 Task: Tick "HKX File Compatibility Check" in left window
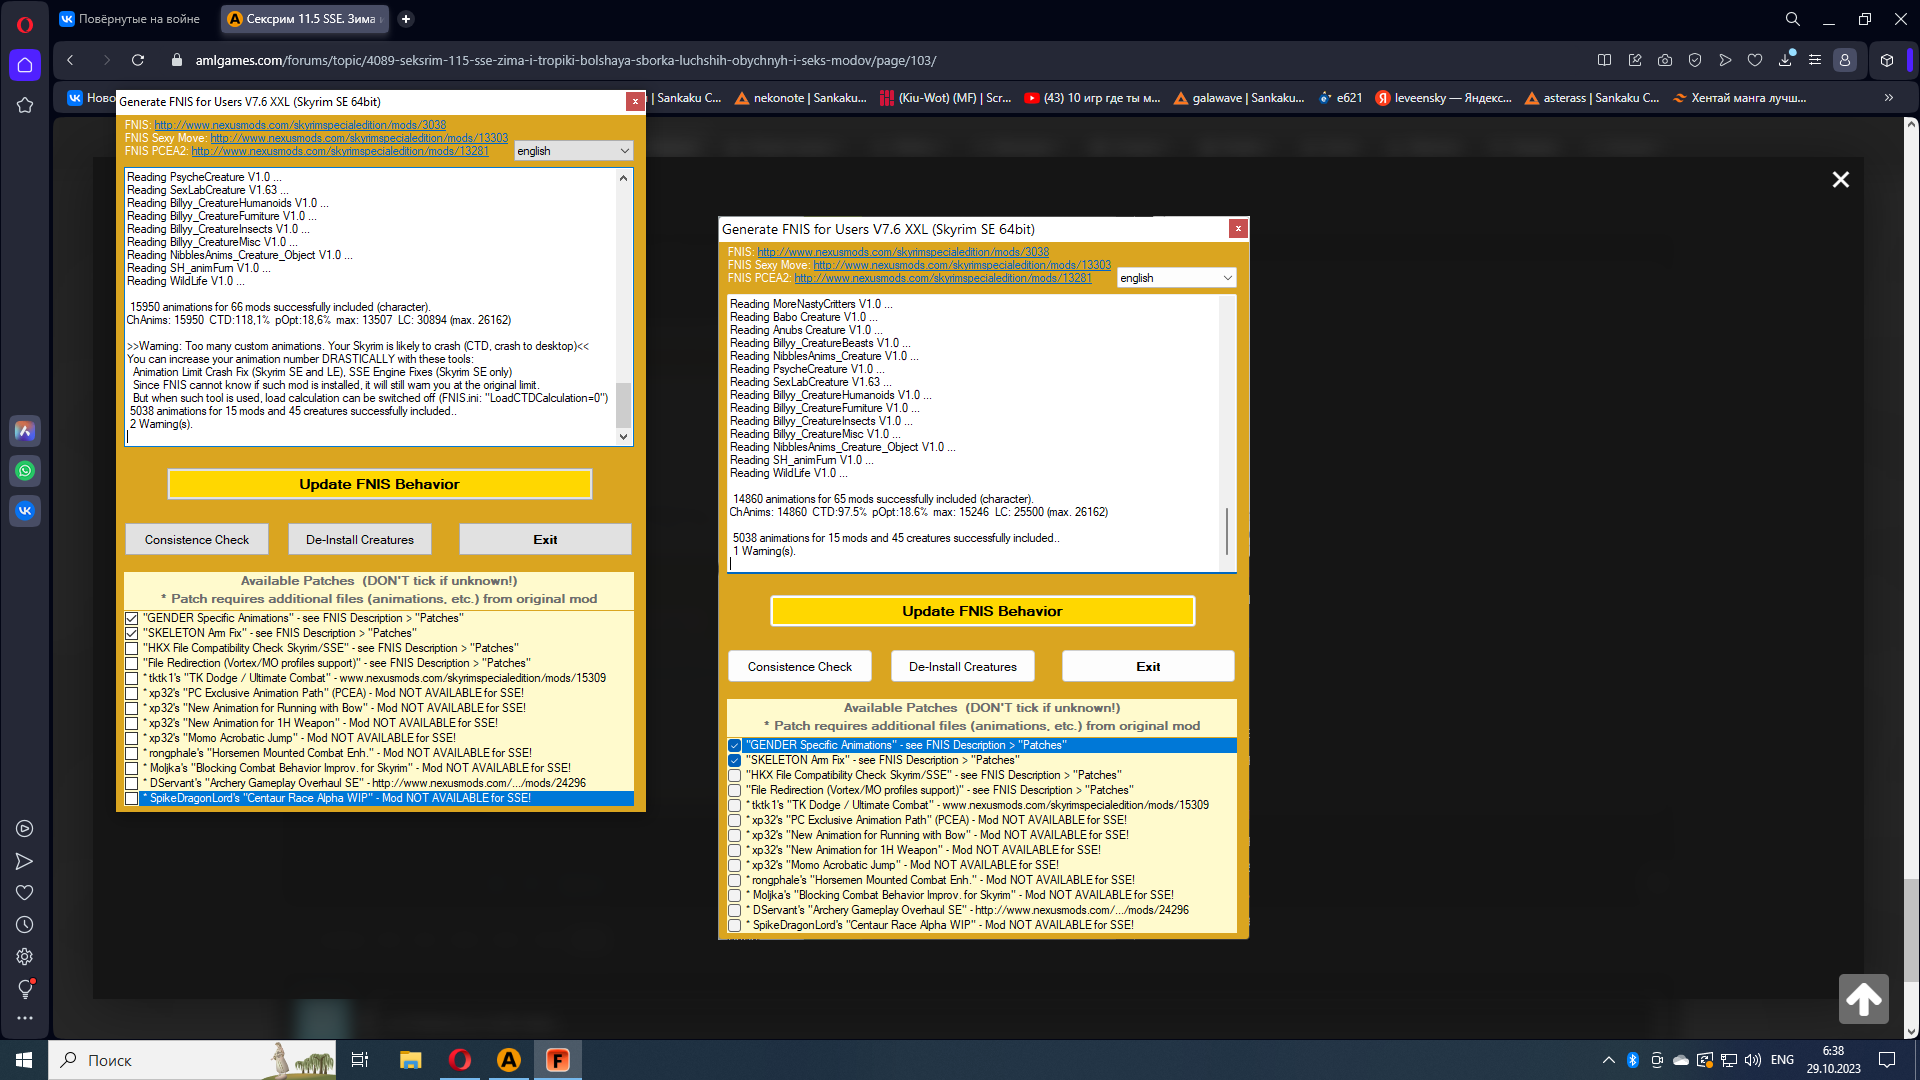(x=131, y=648)
